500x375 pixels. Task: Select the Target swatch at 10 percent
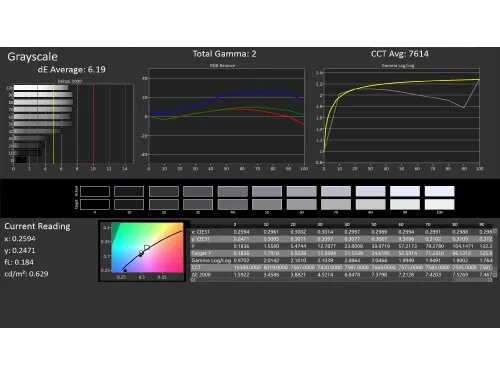coord(129,204)
